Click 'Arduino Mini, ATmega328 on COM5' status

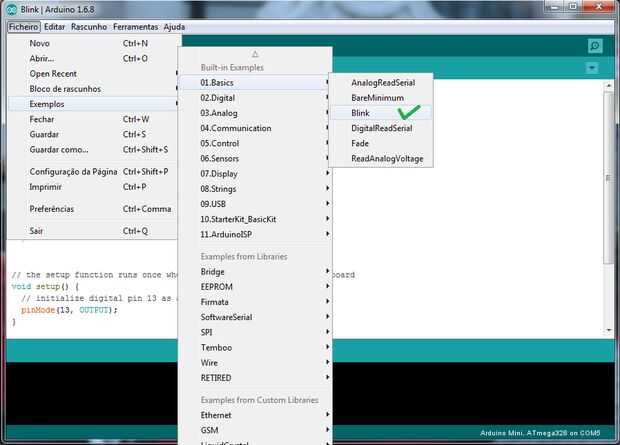540,433
